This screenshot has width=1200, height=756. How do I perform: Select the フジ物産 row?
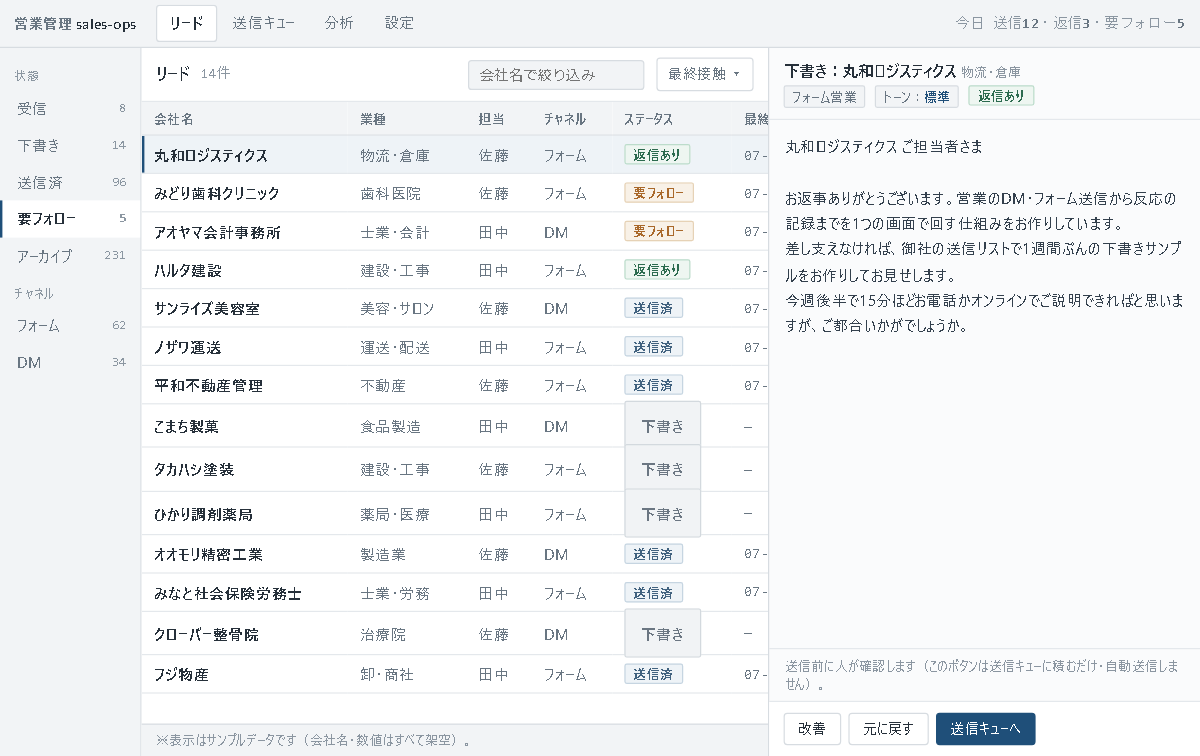pyautogui.click(x=455, y=674)
